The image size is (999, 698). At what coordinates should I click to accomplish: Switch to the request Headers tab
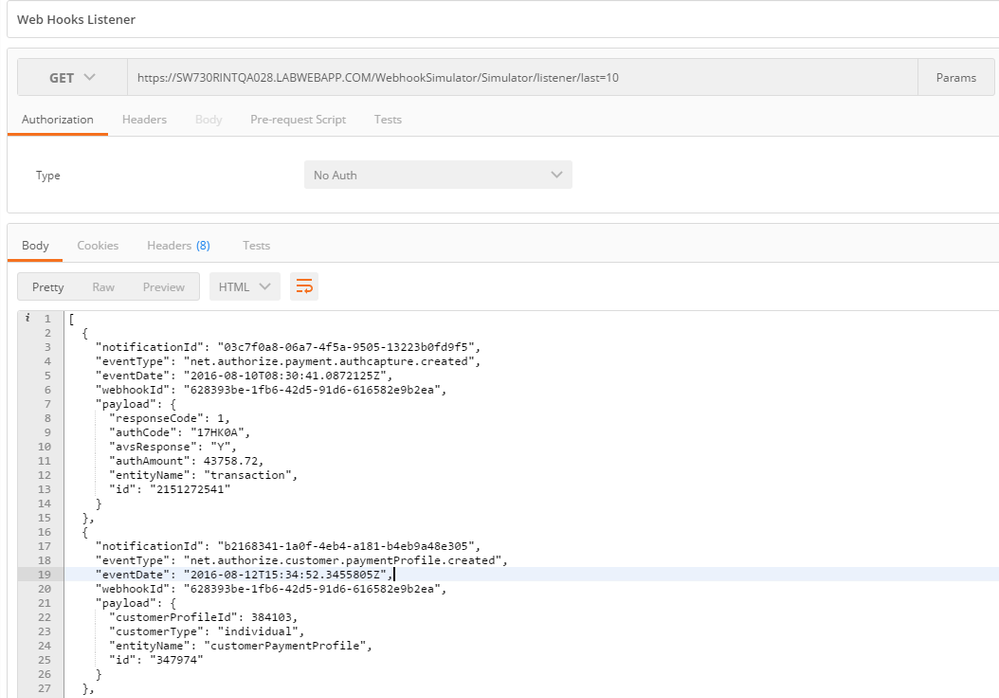[144, 119]
